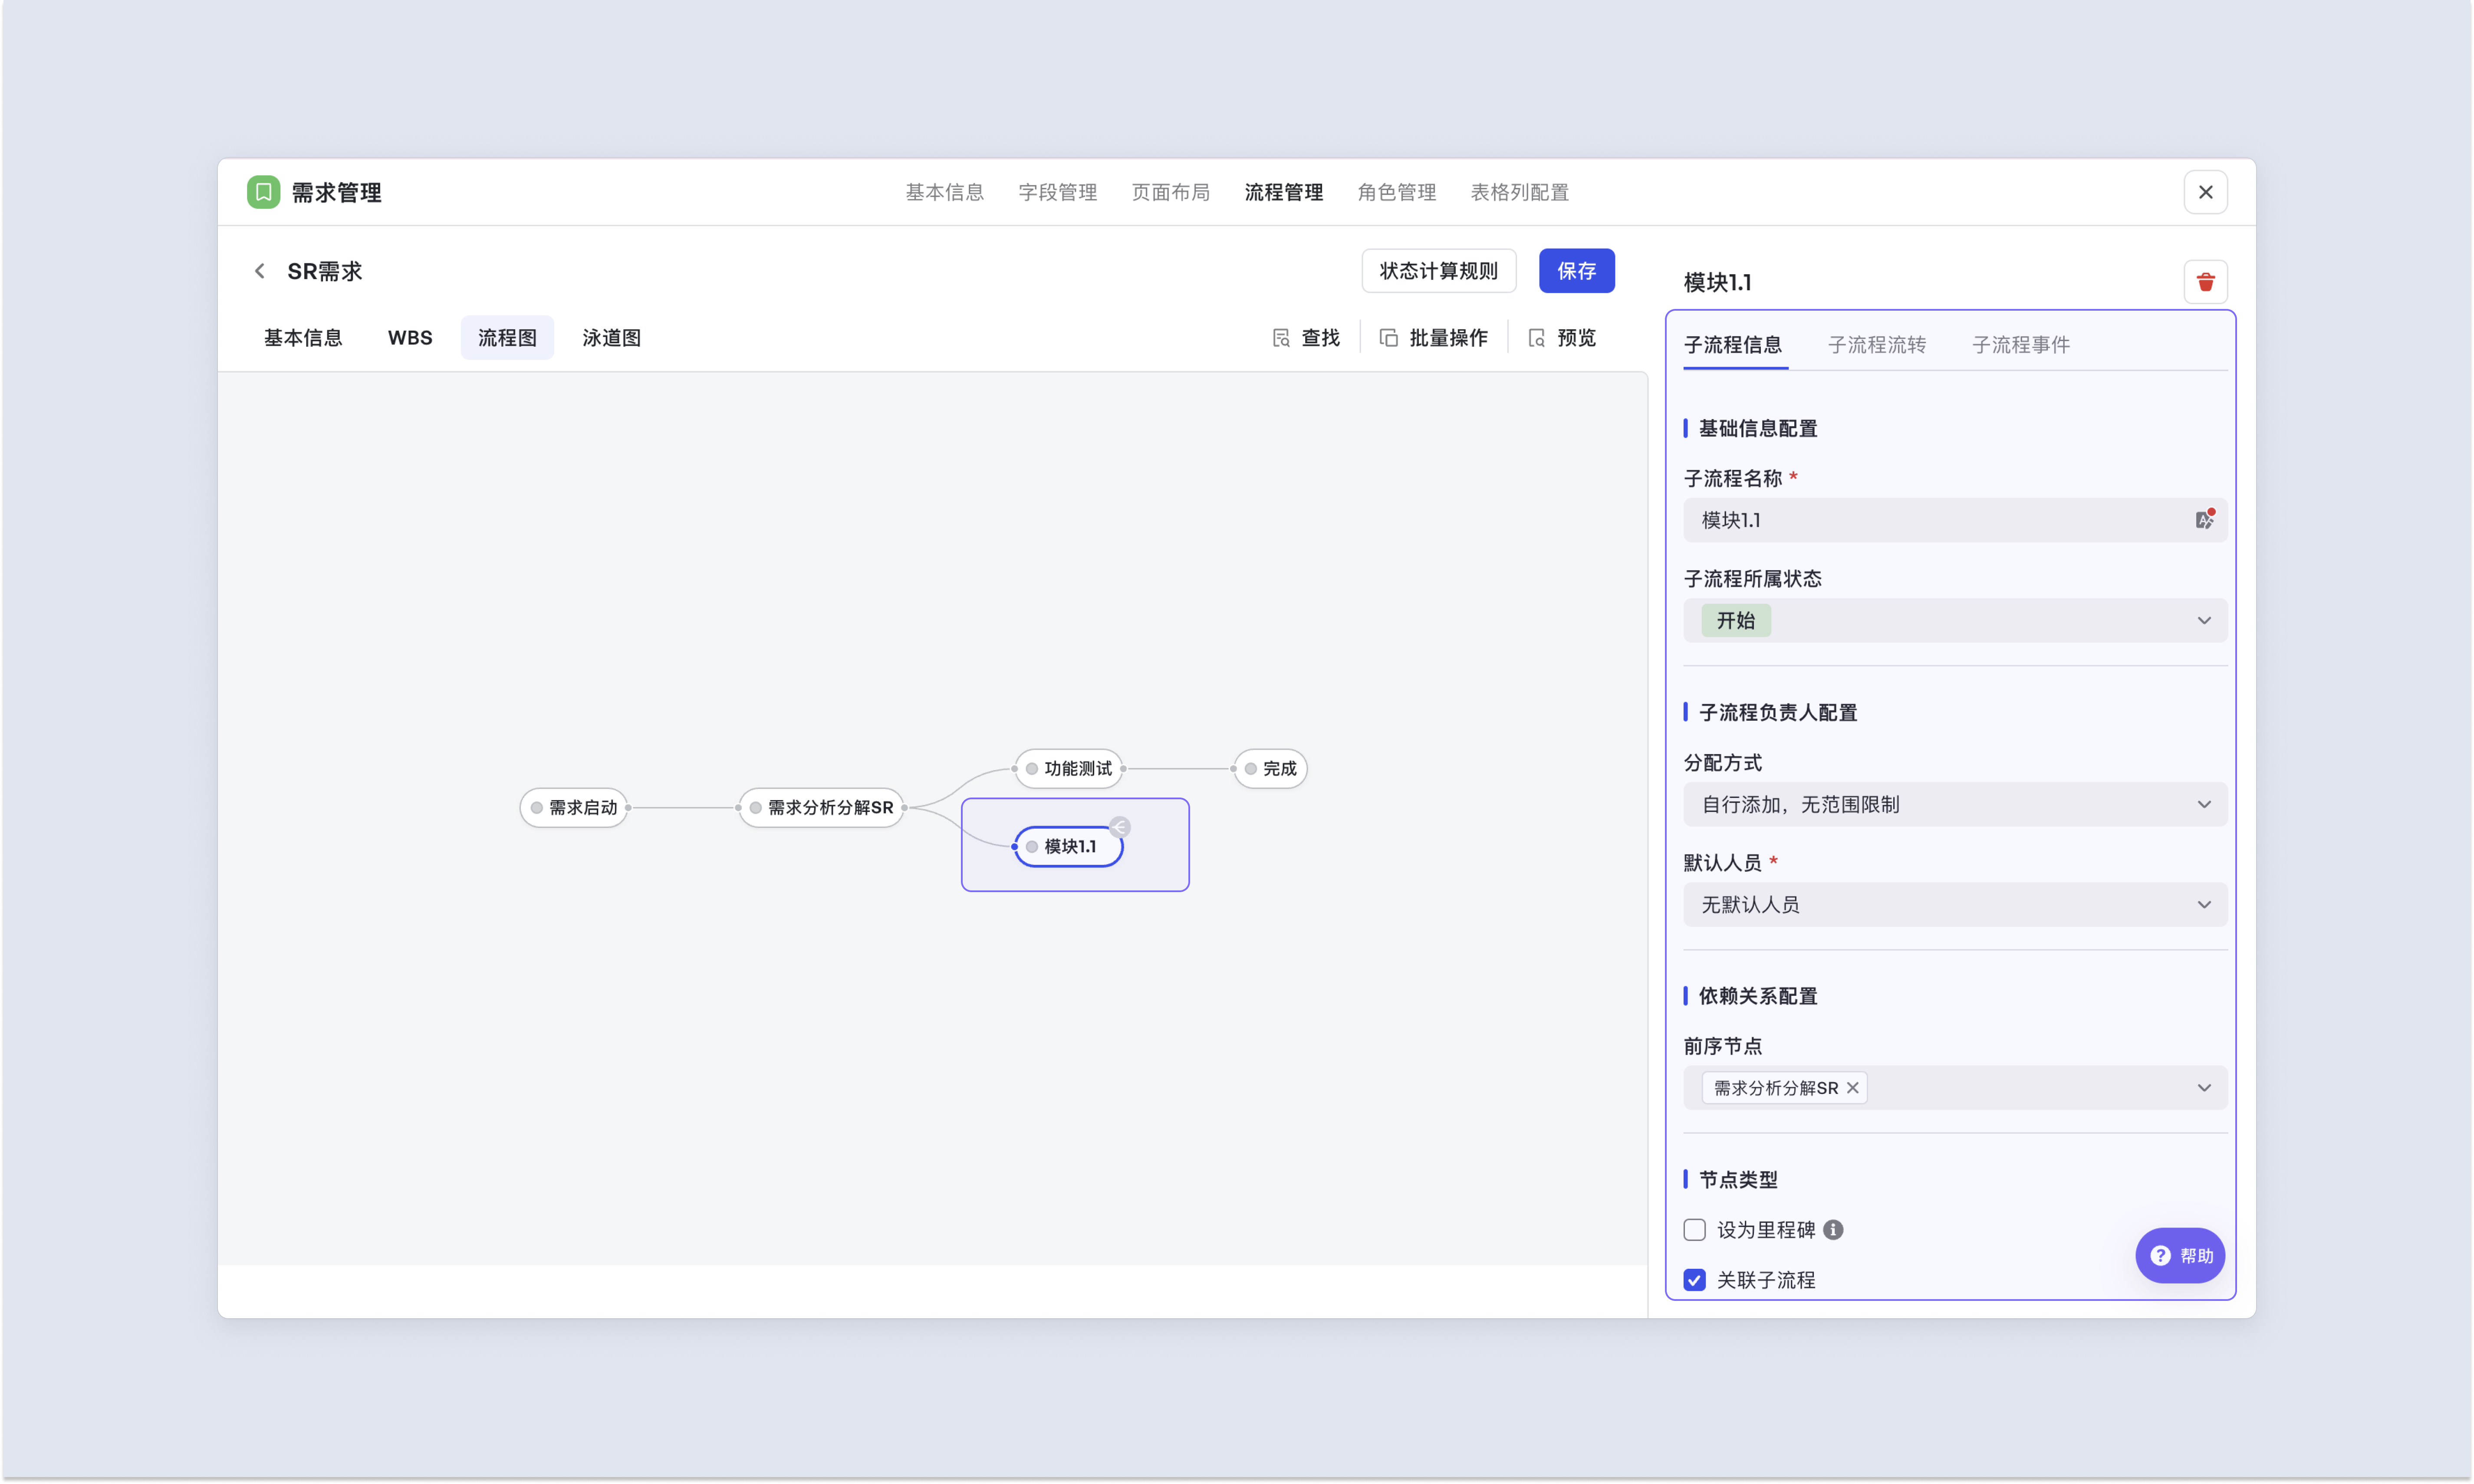Click the 查找 toolbar button
Image resolution: width=2474 pixels, height=1484 pixels.
1306,338
